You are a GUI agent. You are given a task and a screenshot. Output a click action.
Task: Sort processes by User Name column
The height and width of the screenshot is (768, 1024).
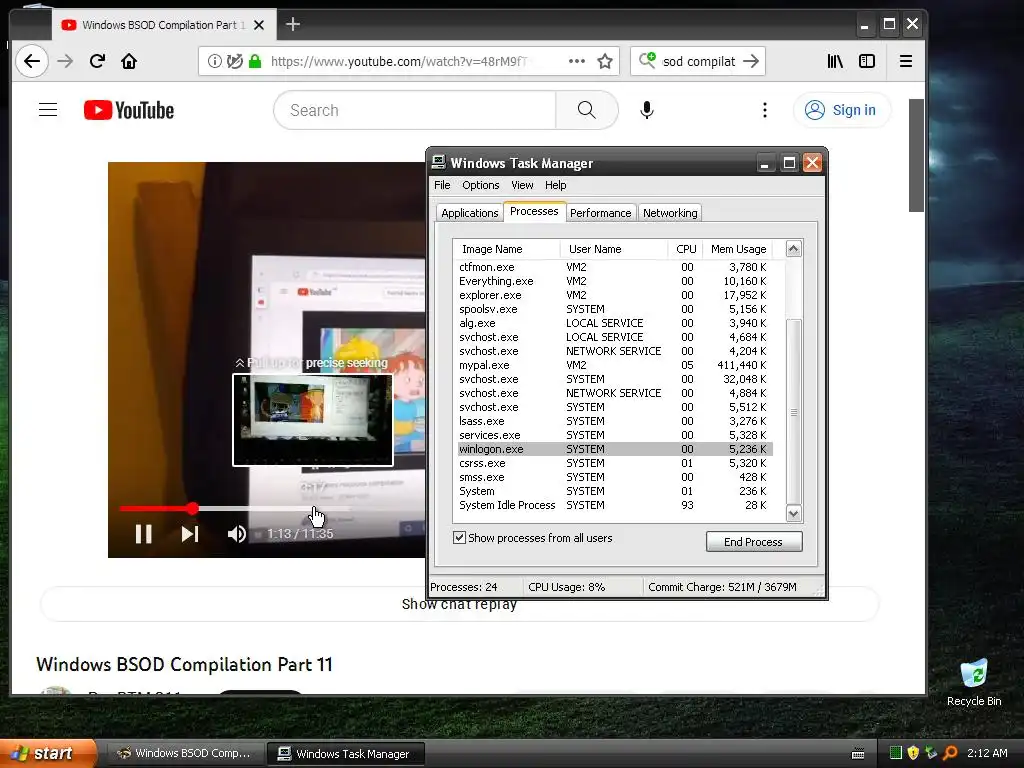614,249
